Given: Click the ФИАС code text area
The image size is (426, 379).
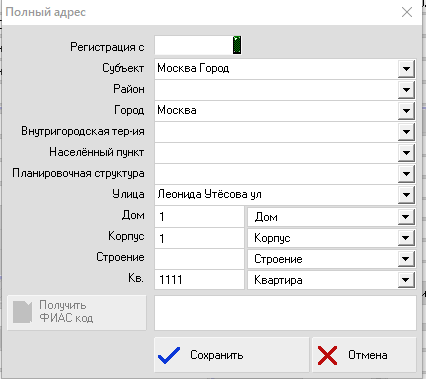Looking at the screenshot, I should pyautogui.click(x=285, y=313).
